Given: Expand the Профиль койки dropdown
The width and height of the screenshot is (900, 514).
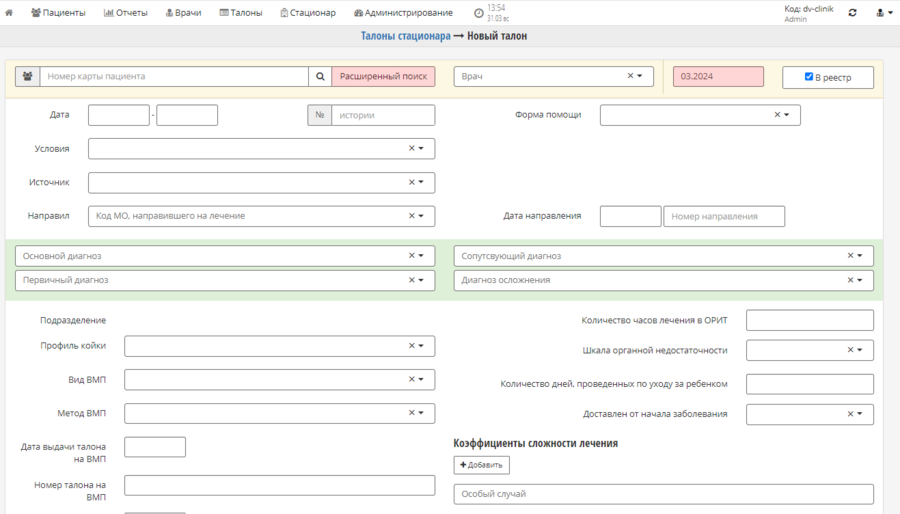Looking at the screenshot, I should (x=421, y=345).
